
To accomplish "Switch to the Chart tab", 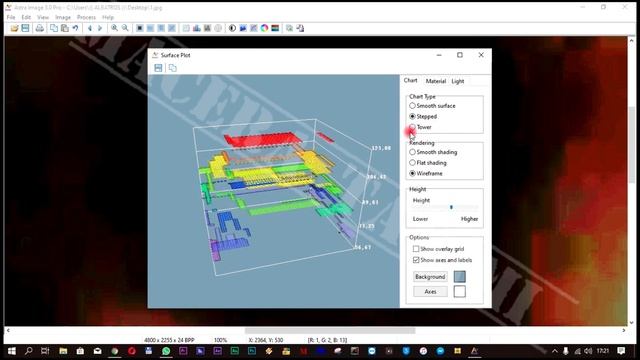I will click(x=411, y=80).
